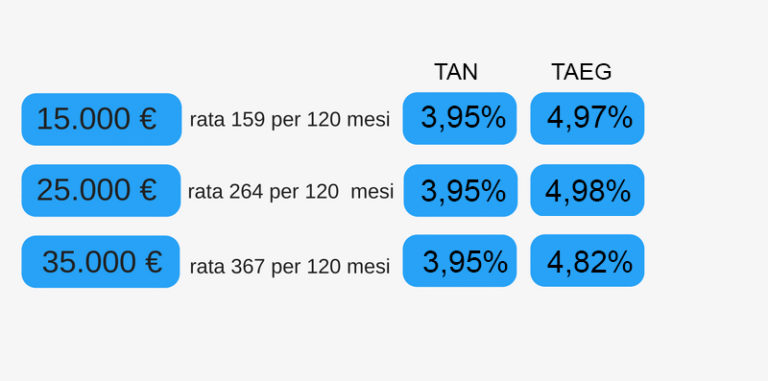Image resolution: width=768 pixels, height=381 pixels.
Task: Click the second row 3,95% TAN box
Action: [460, 190]
